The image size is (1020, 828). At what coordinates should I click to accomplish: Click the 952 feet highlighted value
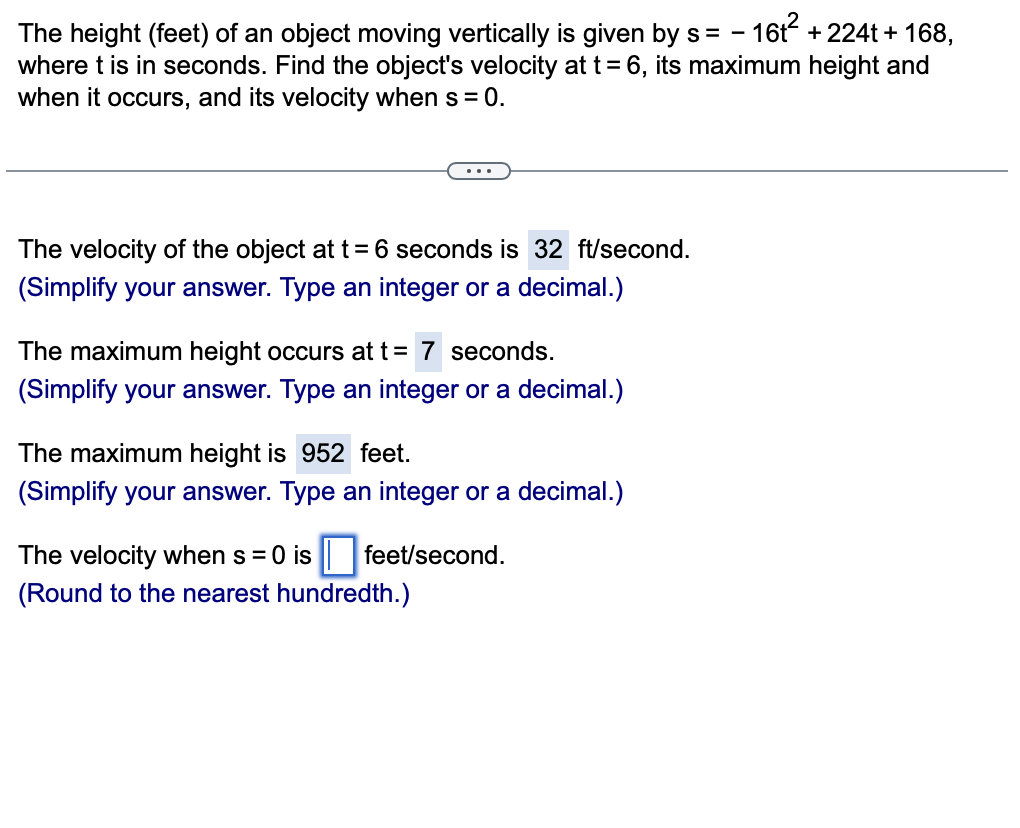click(322, 453)
